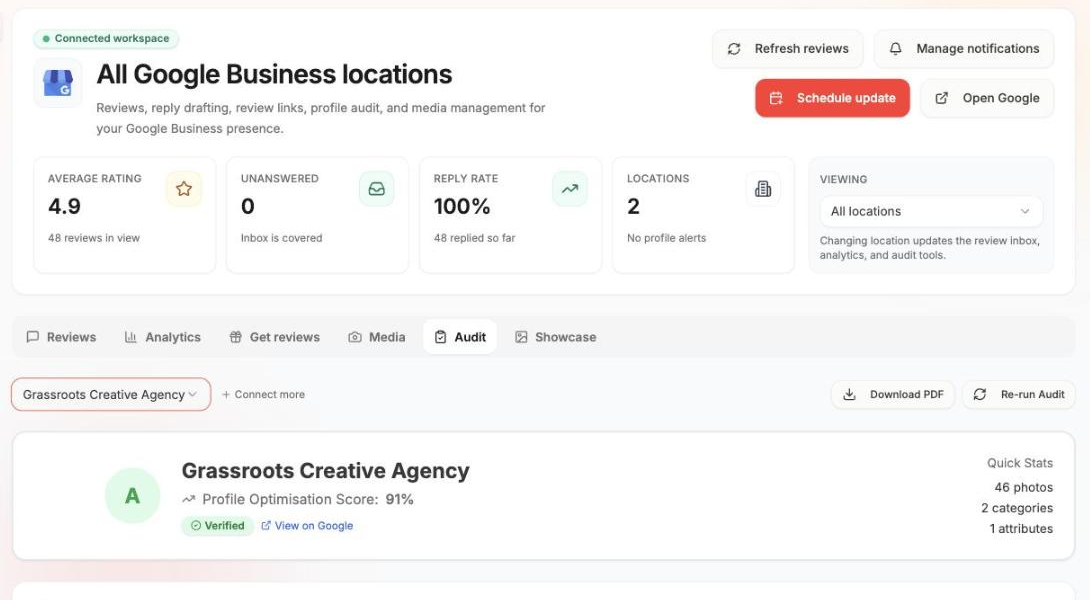
Task: Click the external link icon before View on Google
Action: (x=266, y=526)
